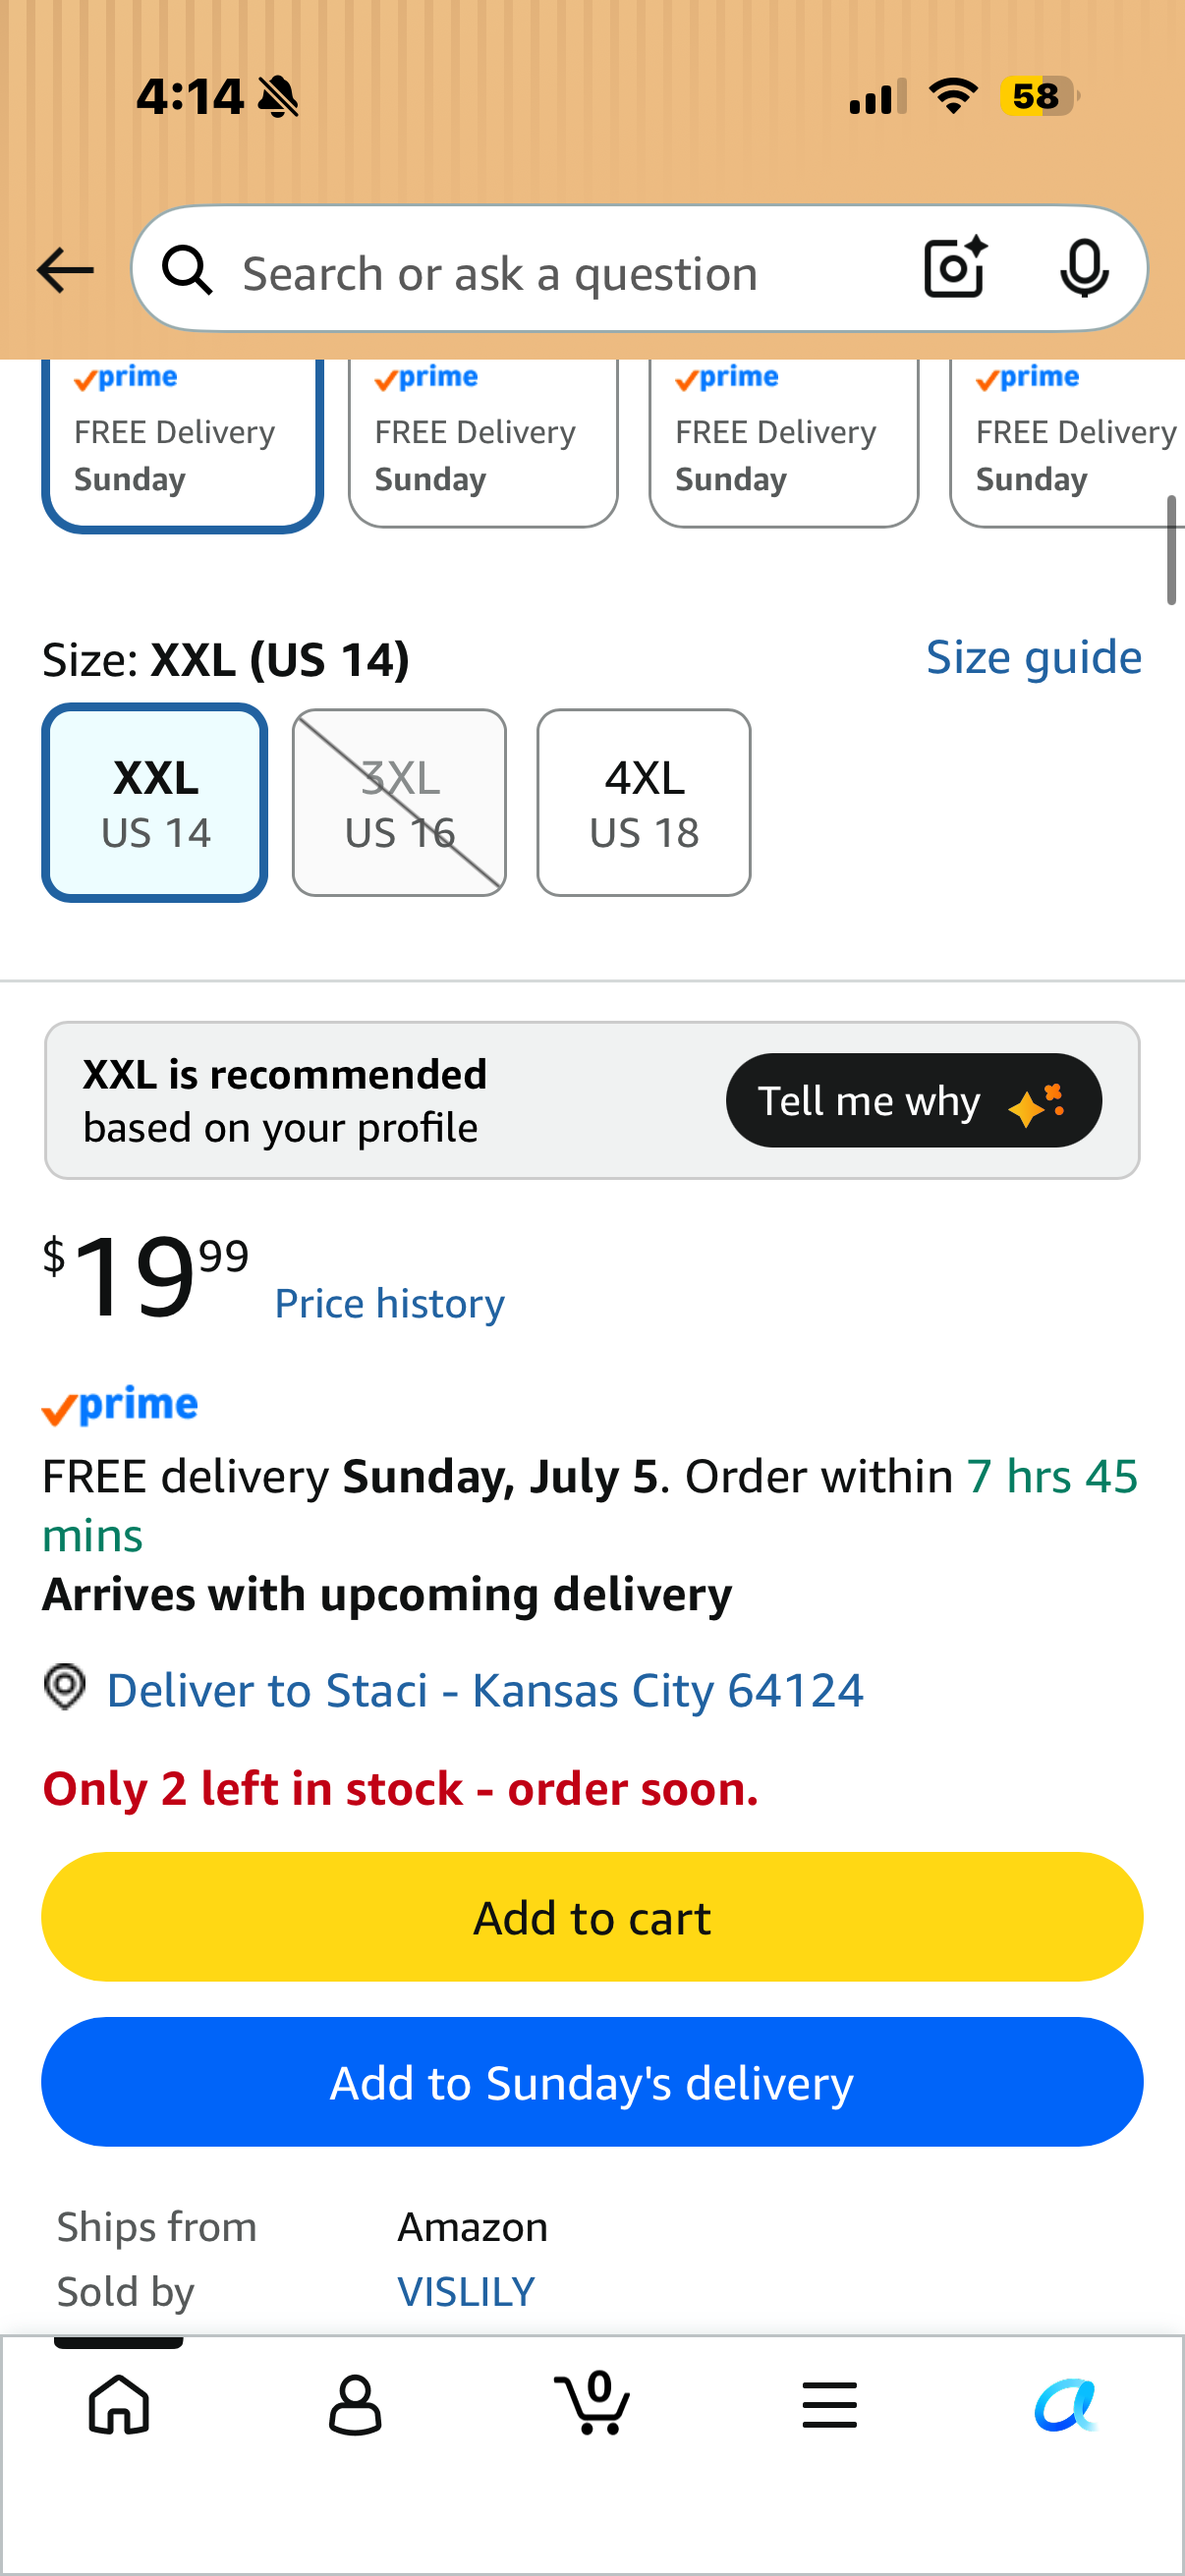Select the third prime delivery option card
This screenshot has width=1185, height=2576.
pos(784,443)
